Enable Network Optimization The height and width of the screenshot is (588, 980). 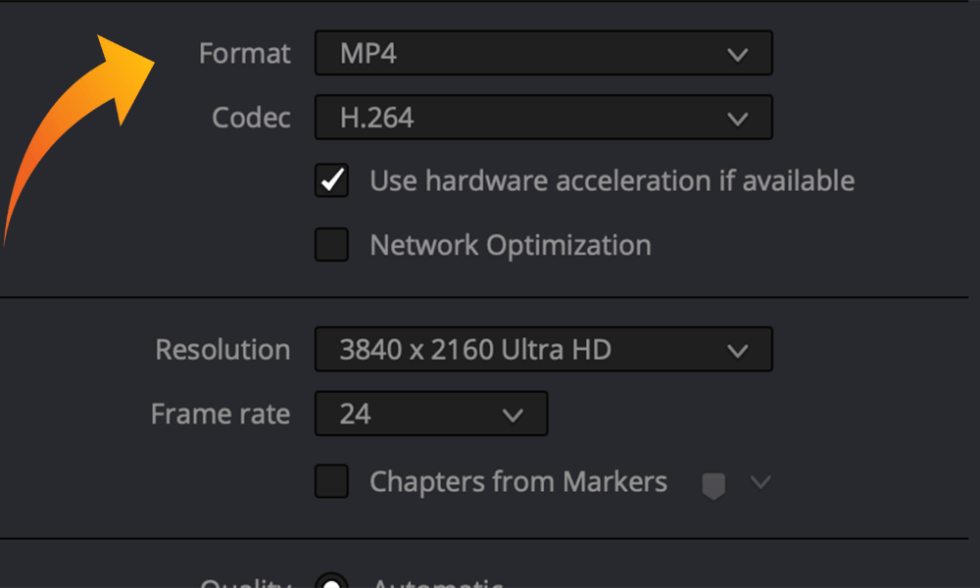pos(331,244)
